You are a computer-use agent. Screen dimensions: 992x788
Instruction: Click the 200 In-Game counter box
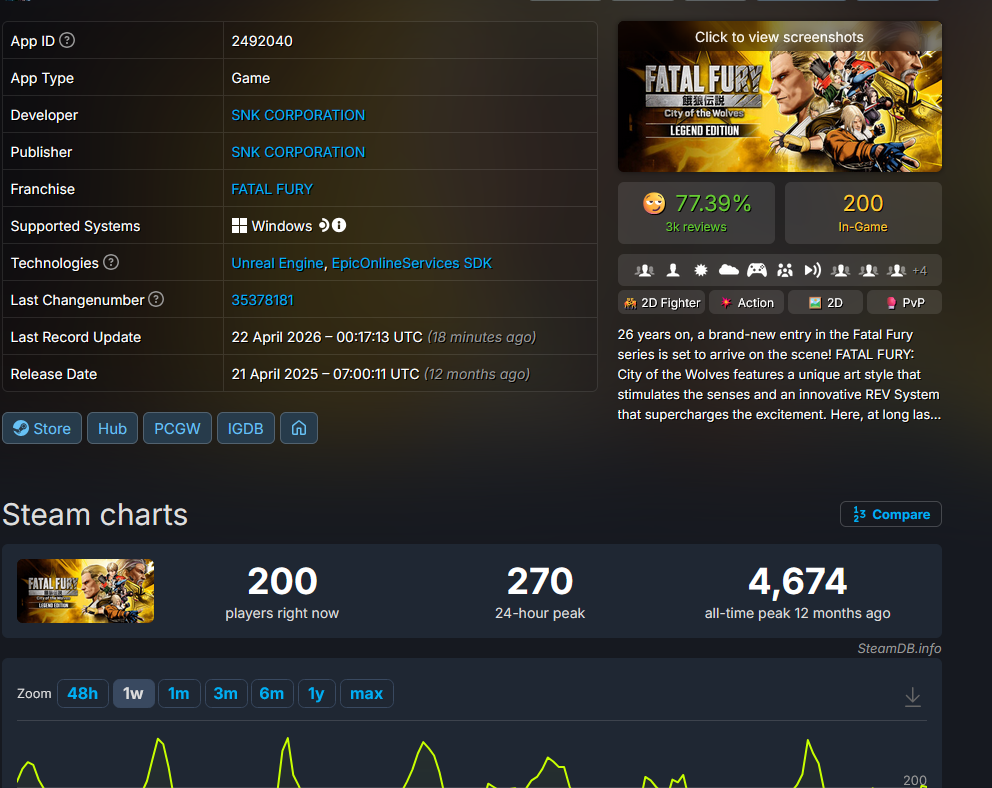point(863,213)
